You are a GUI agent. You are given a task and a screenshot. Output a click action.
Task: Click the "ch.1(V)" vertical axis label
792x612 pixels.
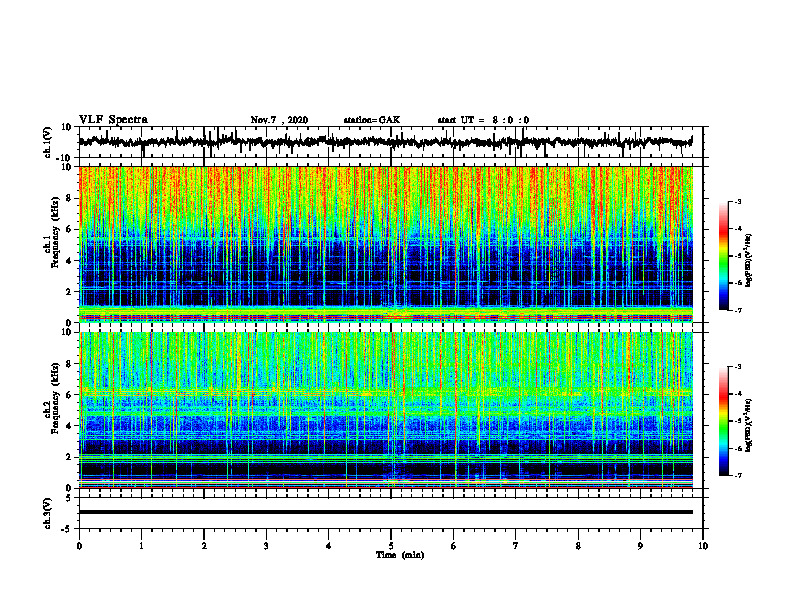pos(48,142)
